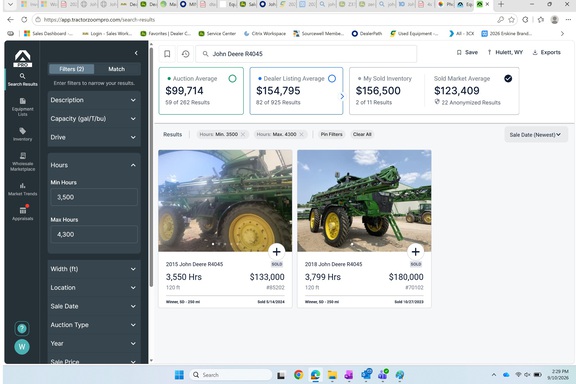Open the Sales Dashboard bookmark

point(48,33)
